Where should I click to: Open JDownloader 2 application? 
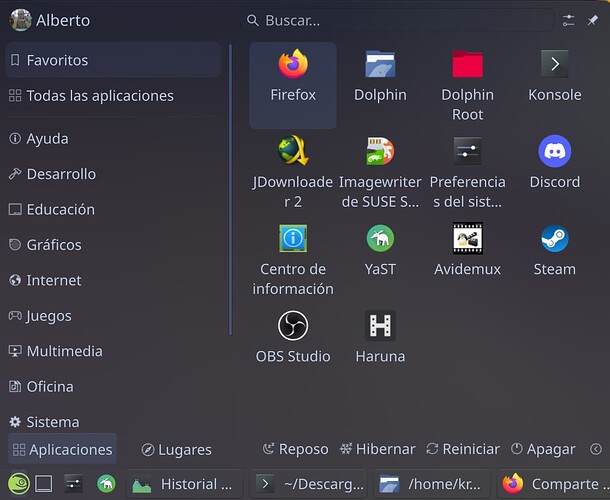click(292, 163)
